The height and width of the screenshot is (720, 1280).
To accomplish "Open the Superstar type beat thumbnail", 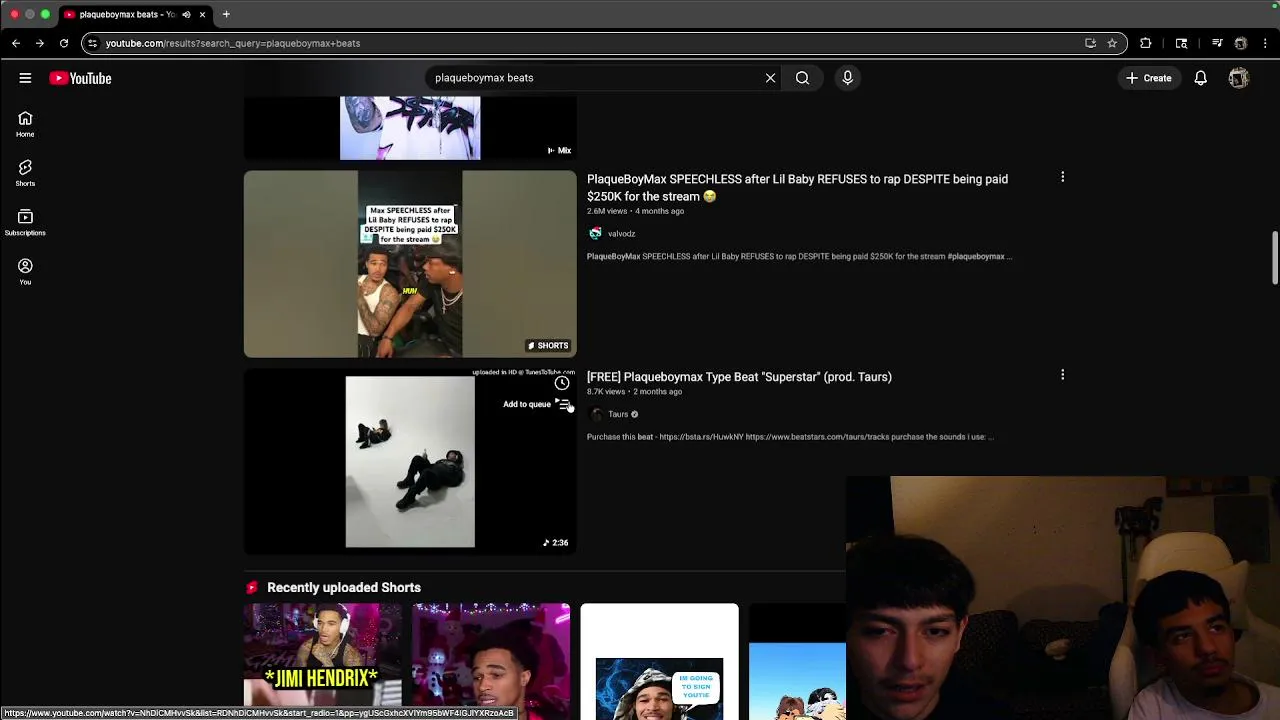I will (410, 461).
